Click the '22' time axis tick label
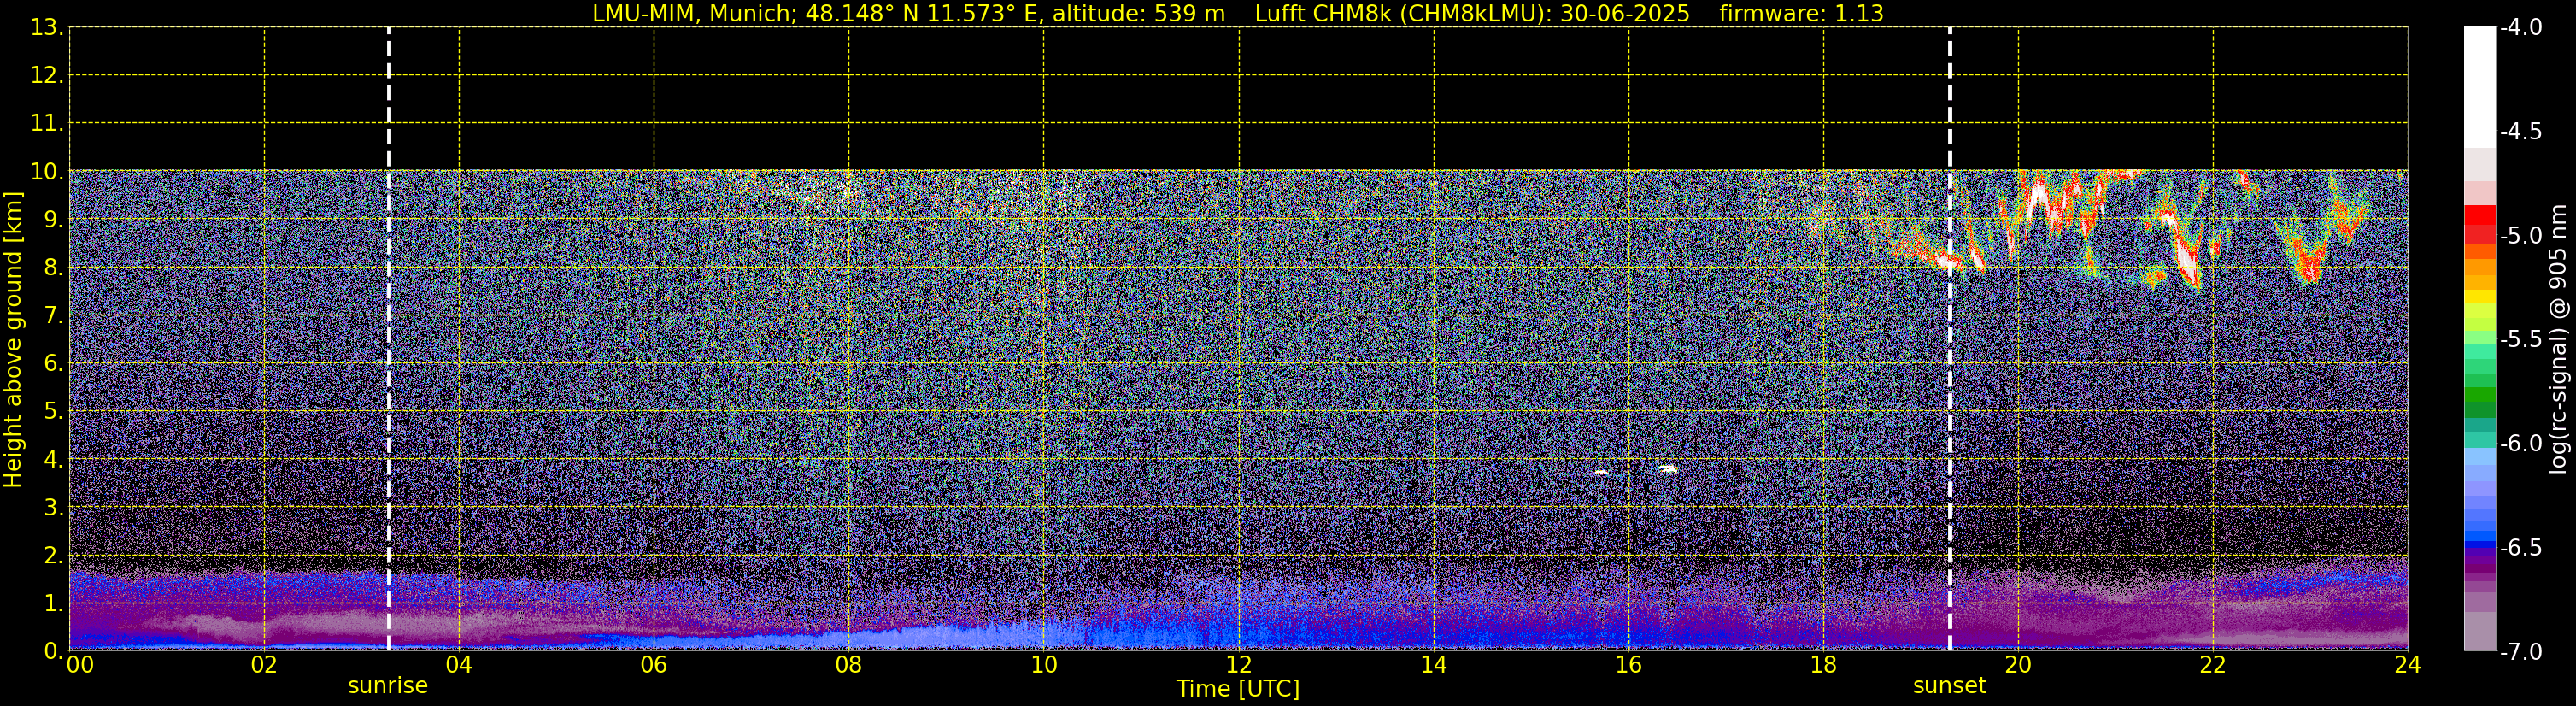Viewport: 2576px width, 706px height. pos(2213,666)
